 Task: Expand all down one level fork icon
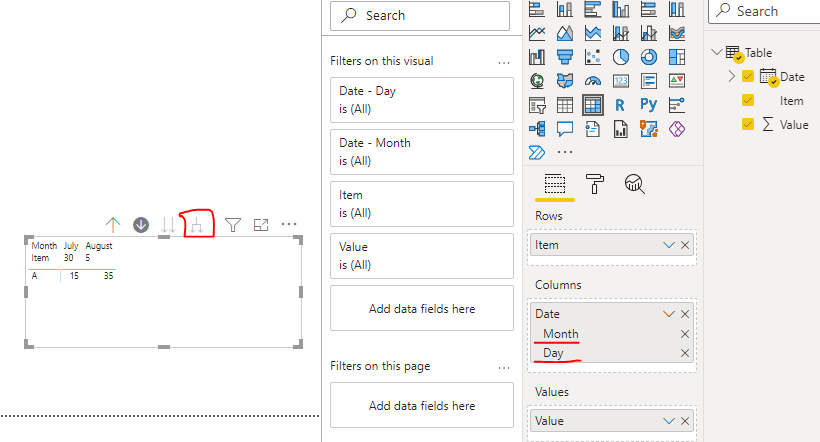click(x=197, y=225)
